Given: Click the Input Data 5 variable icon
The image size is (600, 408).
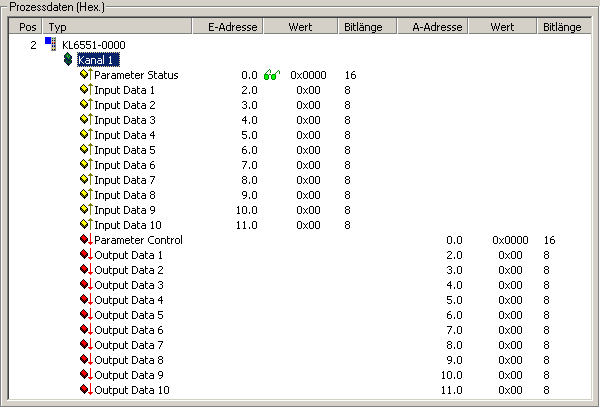Looking at the screenshot, I should click(86, 149).
